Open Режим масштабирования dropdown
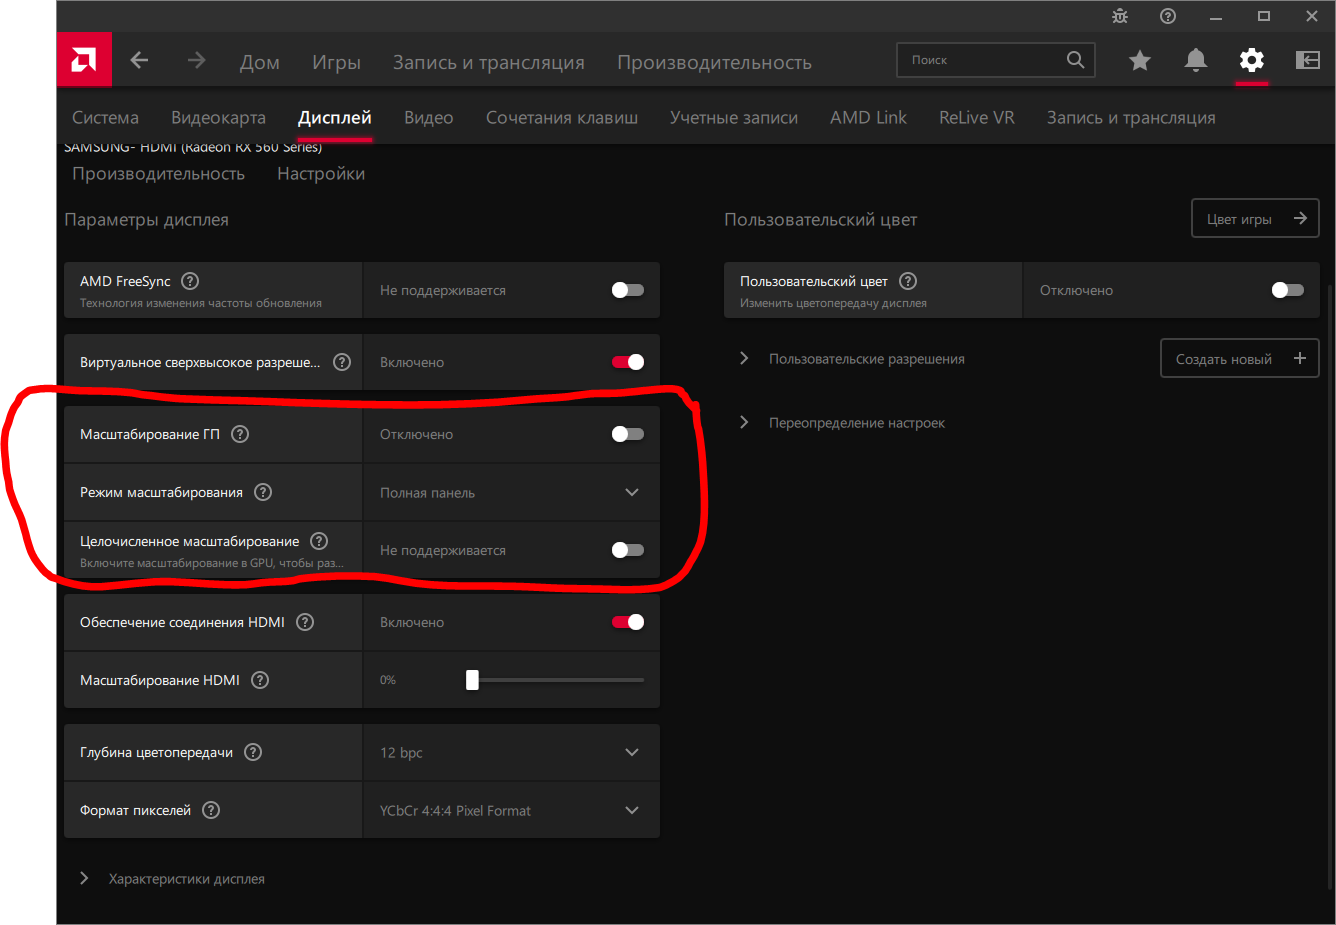Image resolution: width=1336 pixels, height=925 pixels. 511,492
